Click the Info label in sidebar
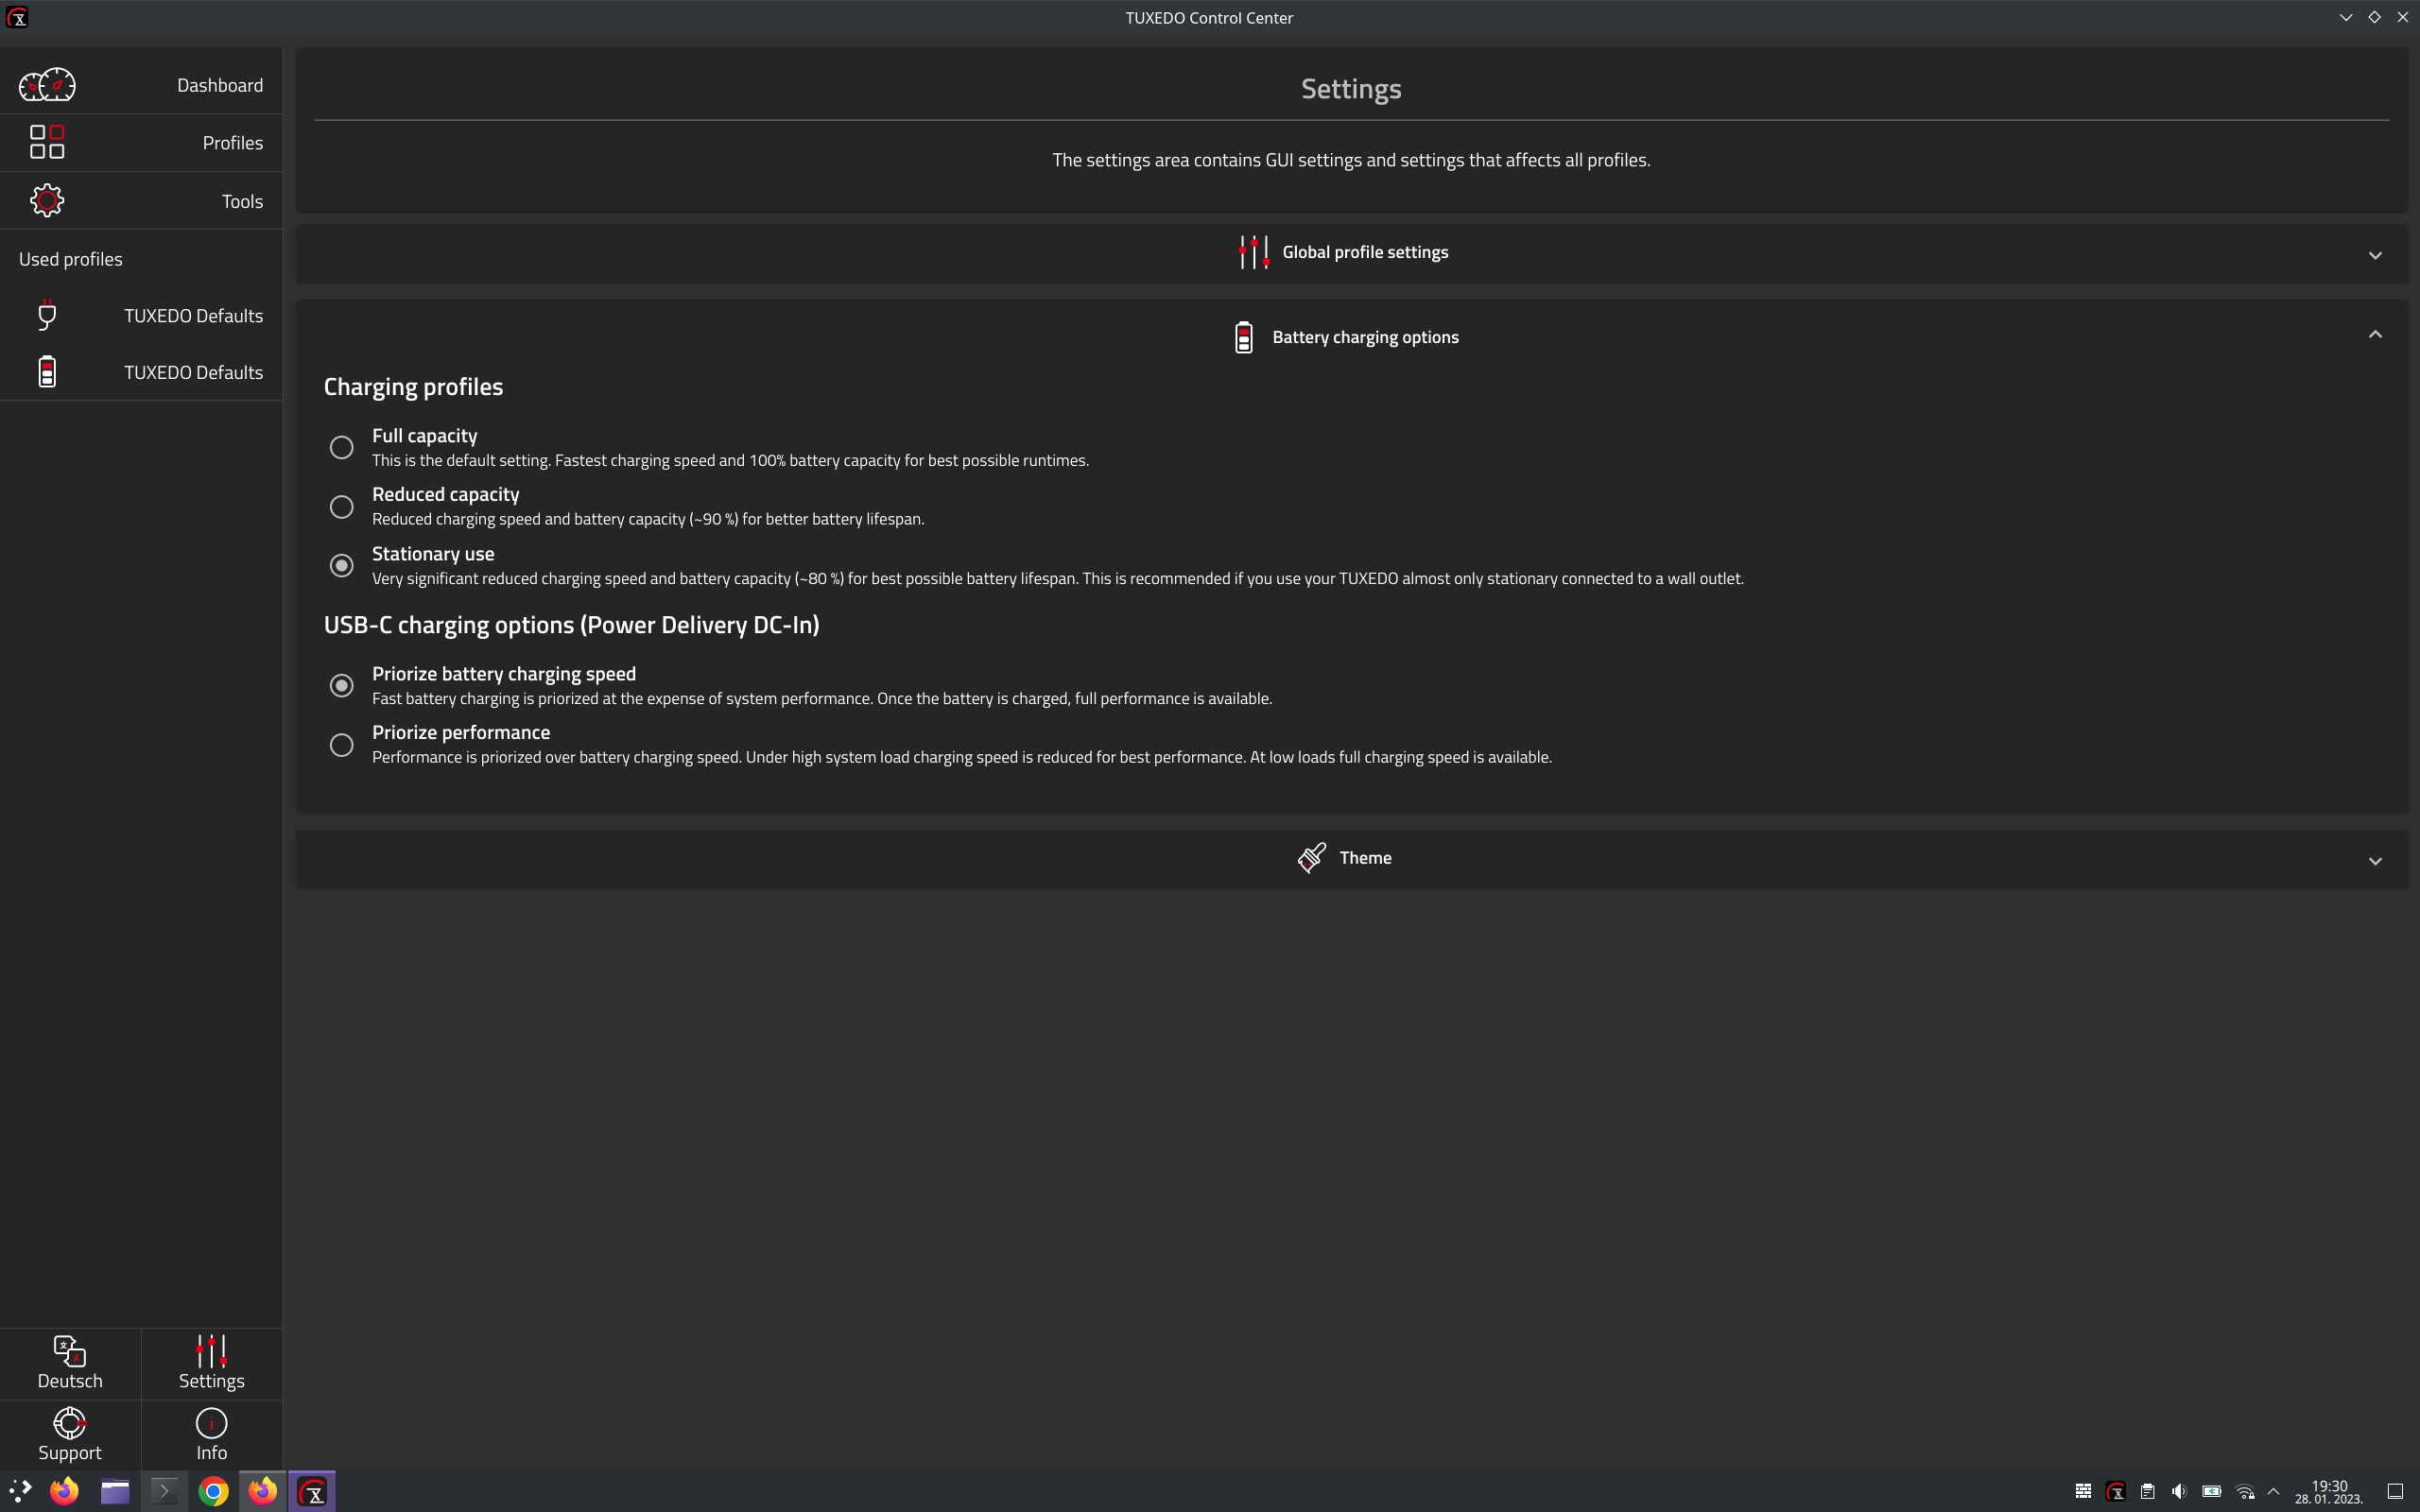Image resolution: width=2420 pixels, height=1512 pixels. point(211,1452)
